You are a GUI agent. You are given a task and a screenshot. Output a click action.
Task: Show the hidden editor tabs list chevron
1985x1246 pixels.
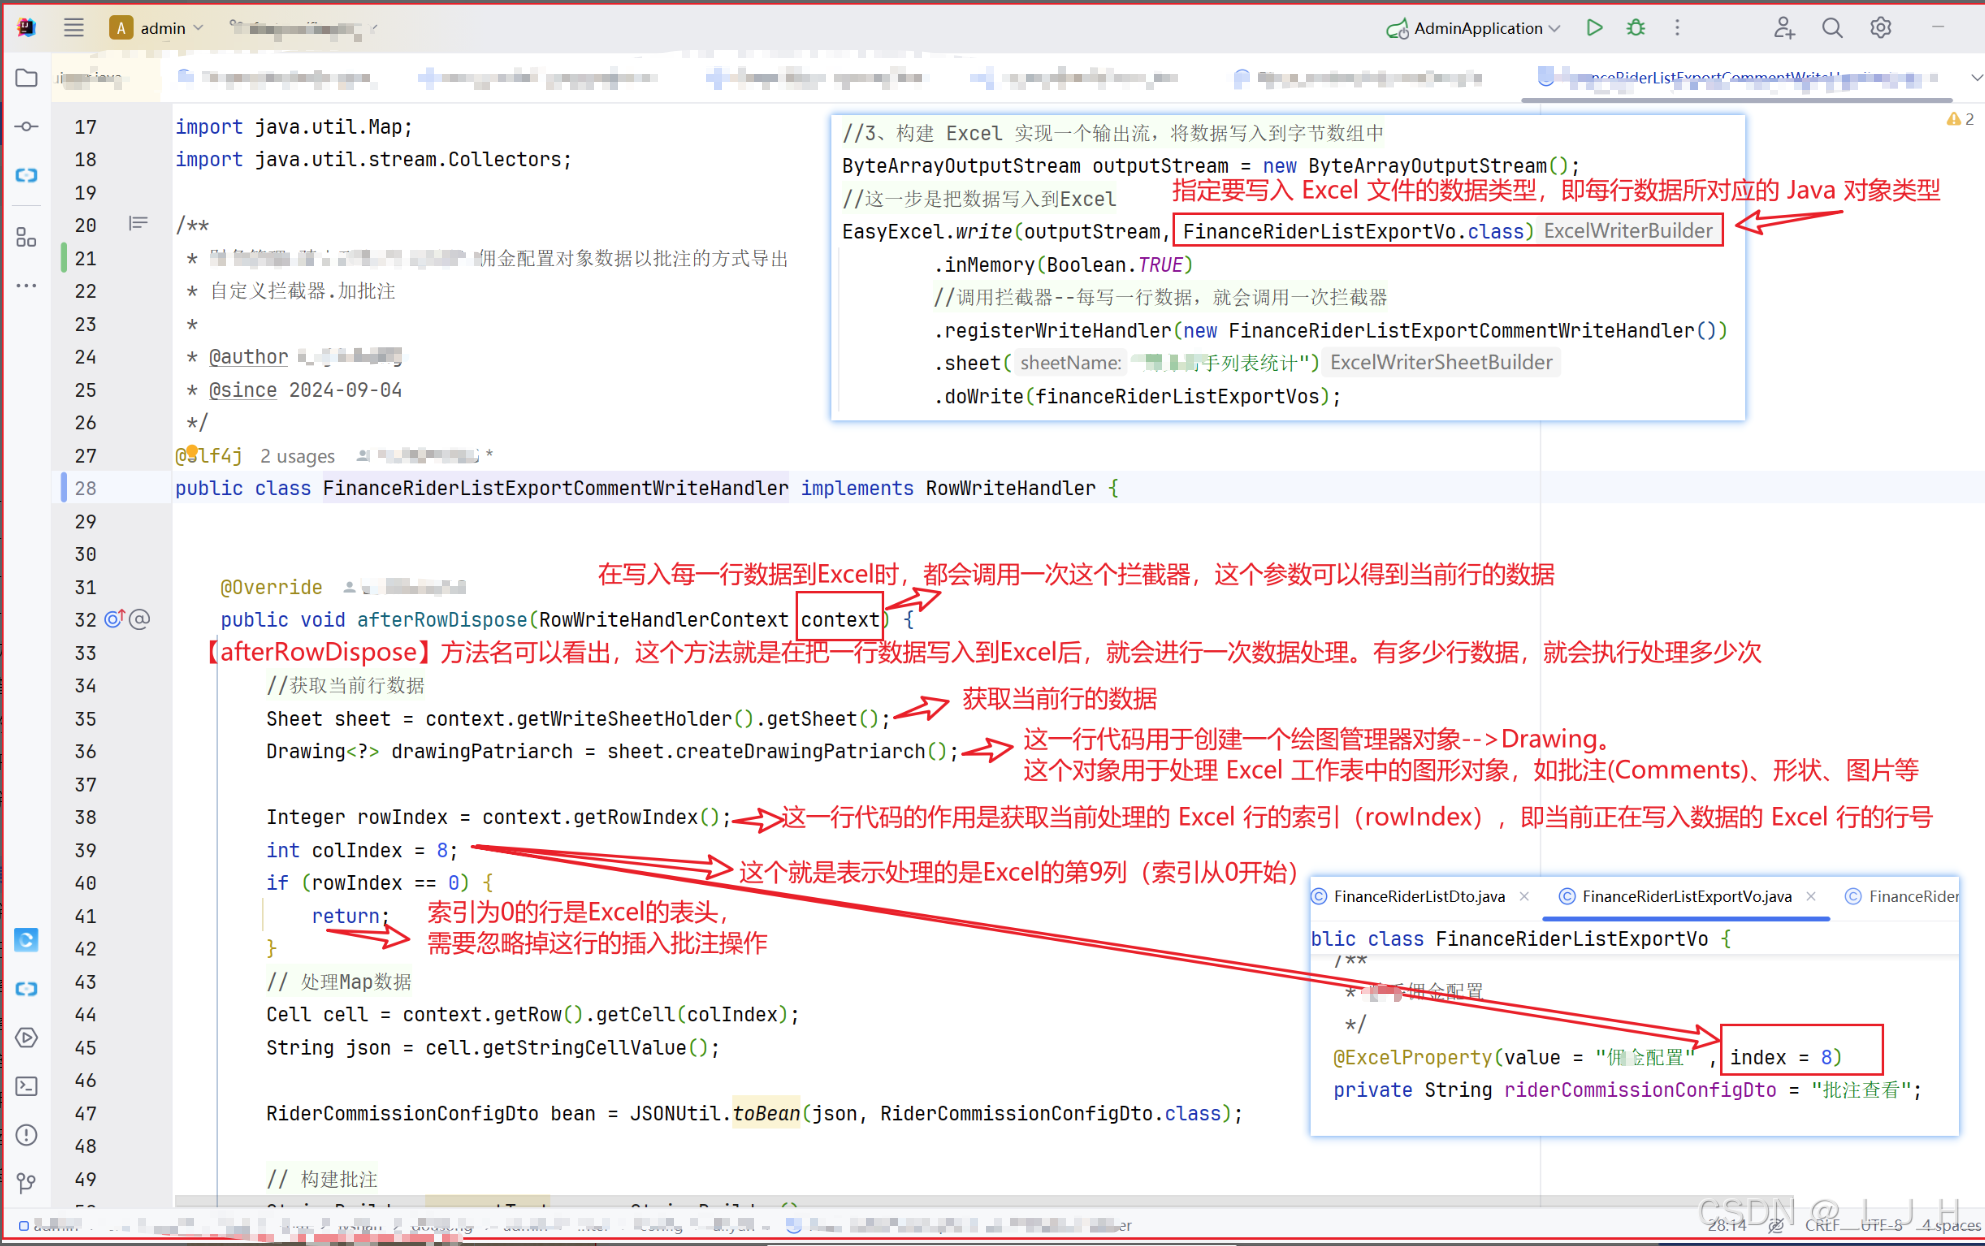pyautogui.click(x=1976, y=78)
